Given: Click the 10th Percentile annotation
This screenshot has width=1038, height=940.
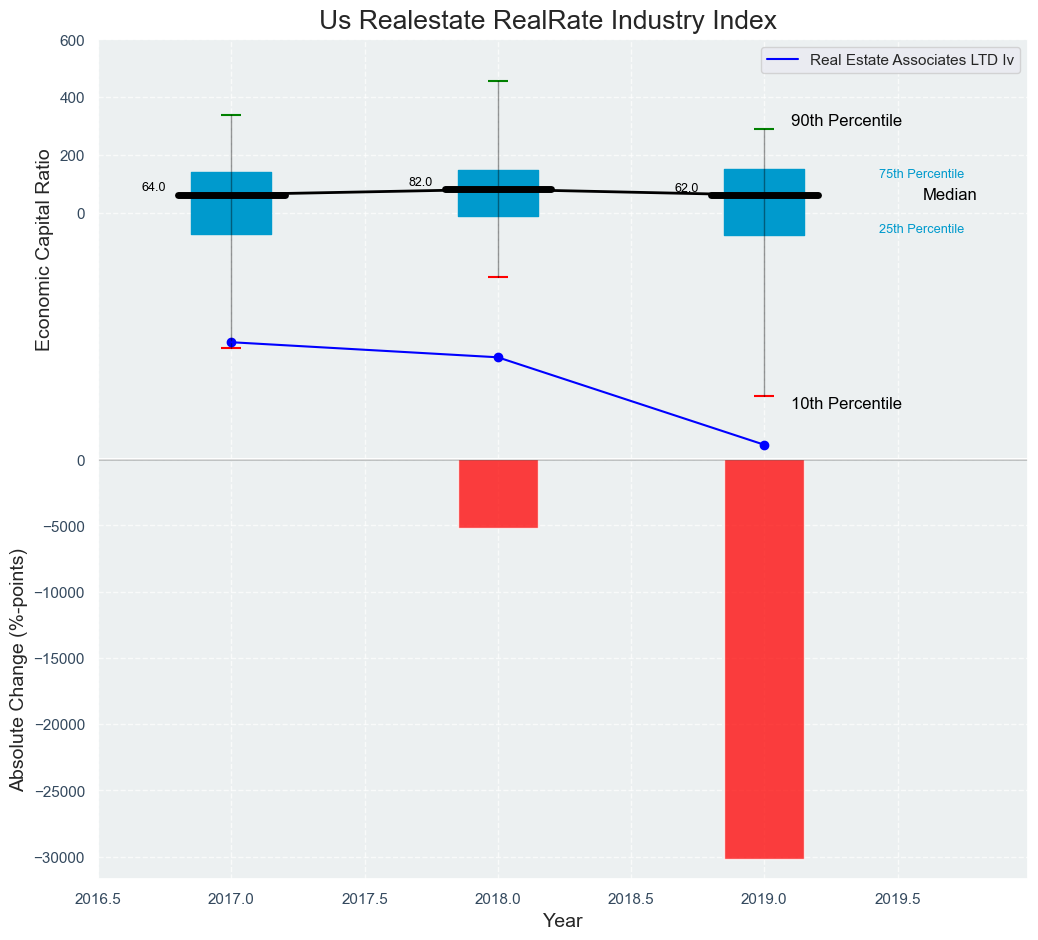Looking at the screenshot, I should click(846, 404).
